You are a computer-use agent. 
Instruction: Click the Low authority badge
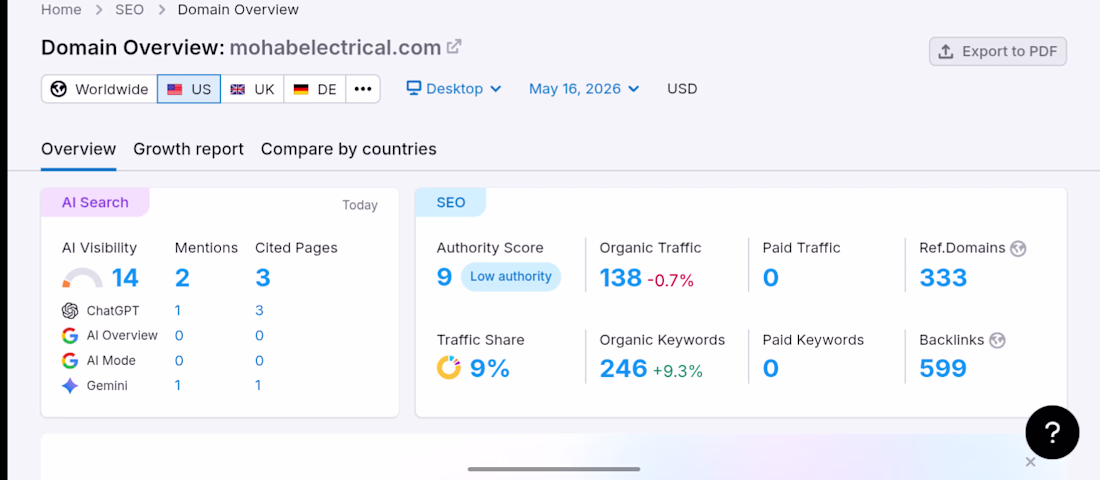(511, 276)
